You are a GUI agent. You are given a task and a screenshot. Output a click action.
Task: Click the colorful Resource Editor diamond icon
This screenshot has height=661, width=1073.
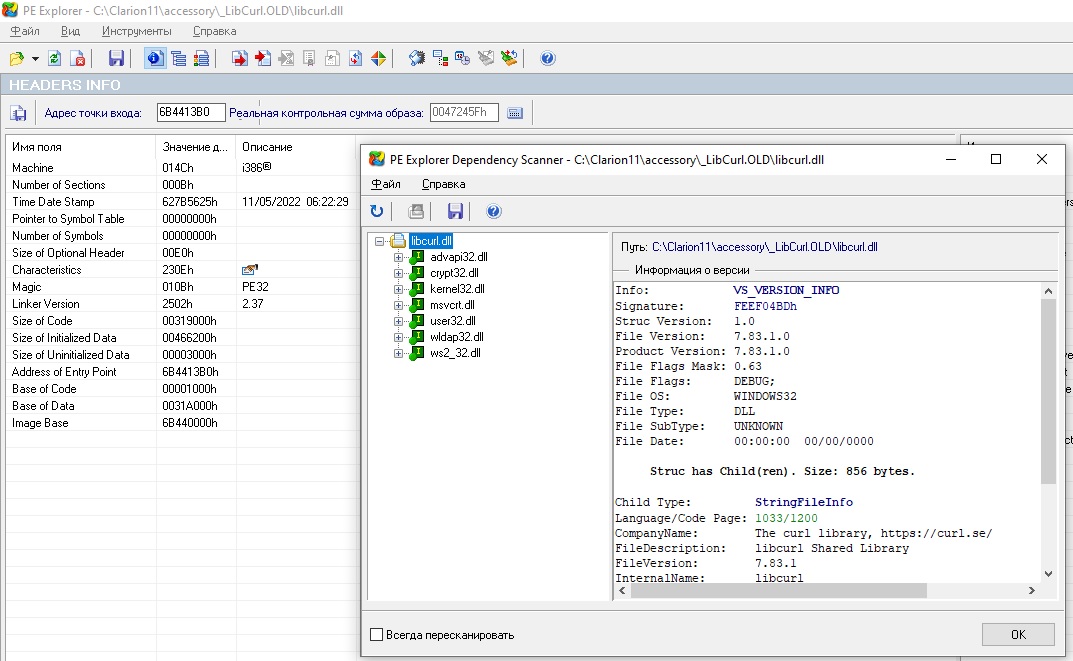pyautogui.click(x=378, y=58)
